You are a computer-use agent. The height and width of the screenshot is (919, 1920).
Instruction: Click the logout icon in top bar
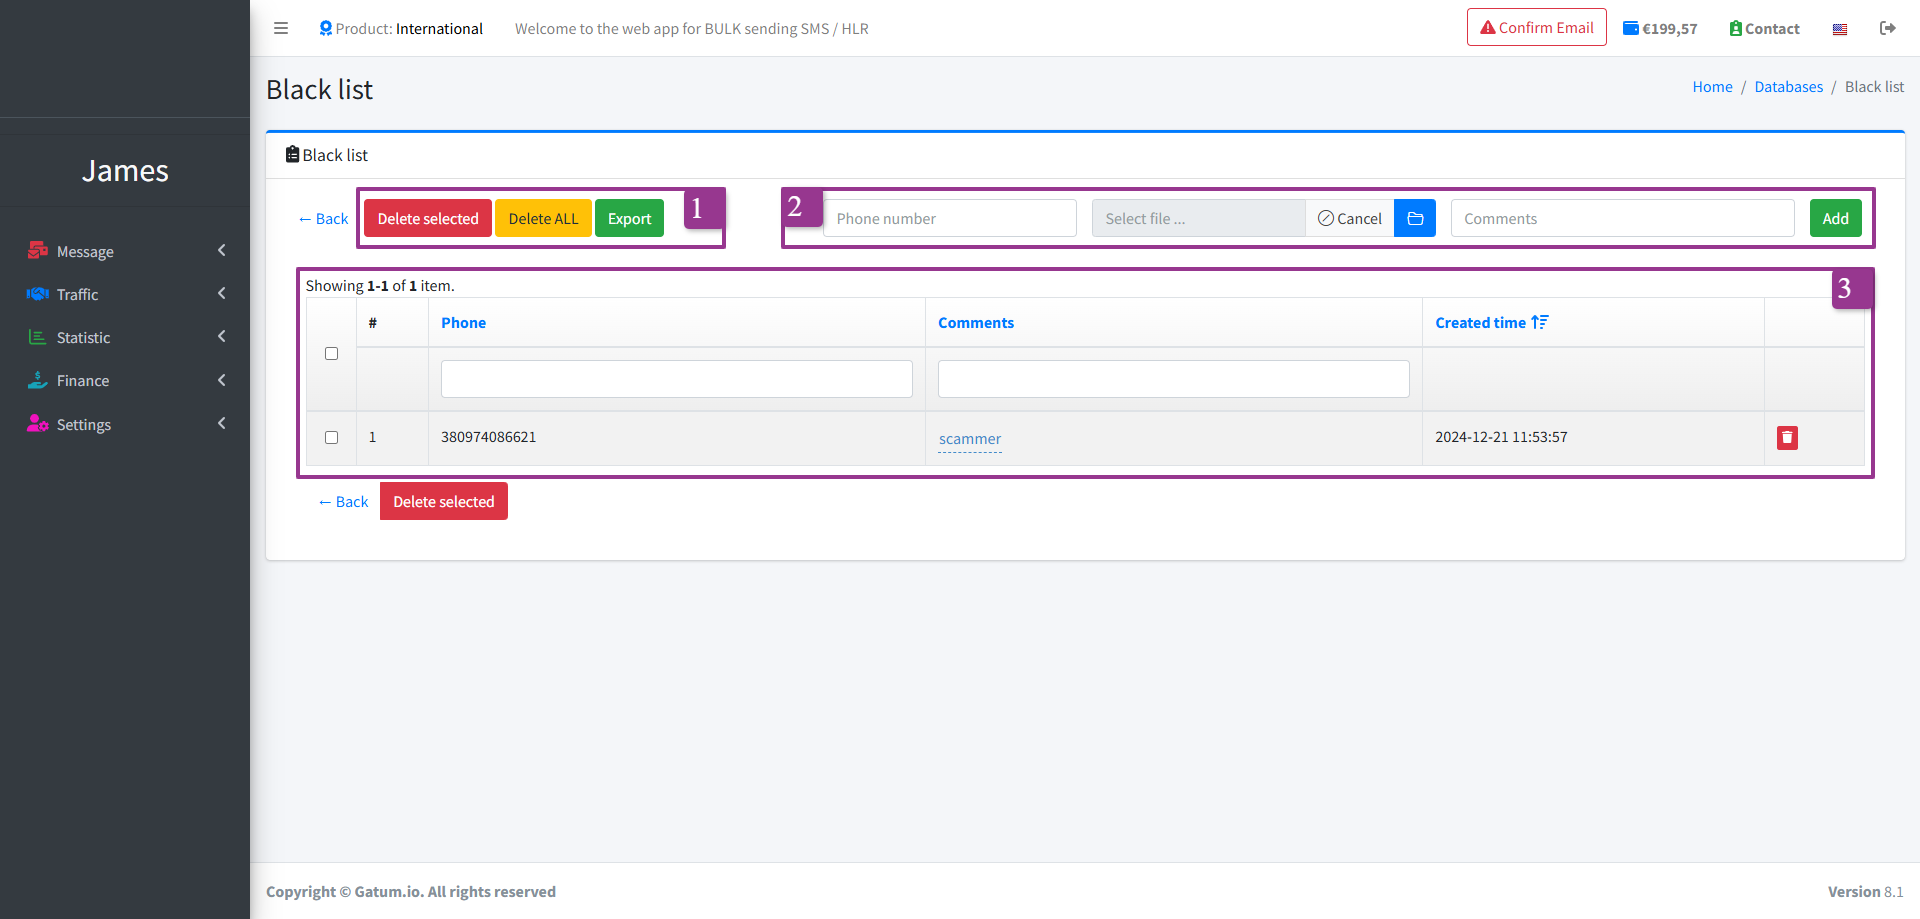[x=1887, y=28]
